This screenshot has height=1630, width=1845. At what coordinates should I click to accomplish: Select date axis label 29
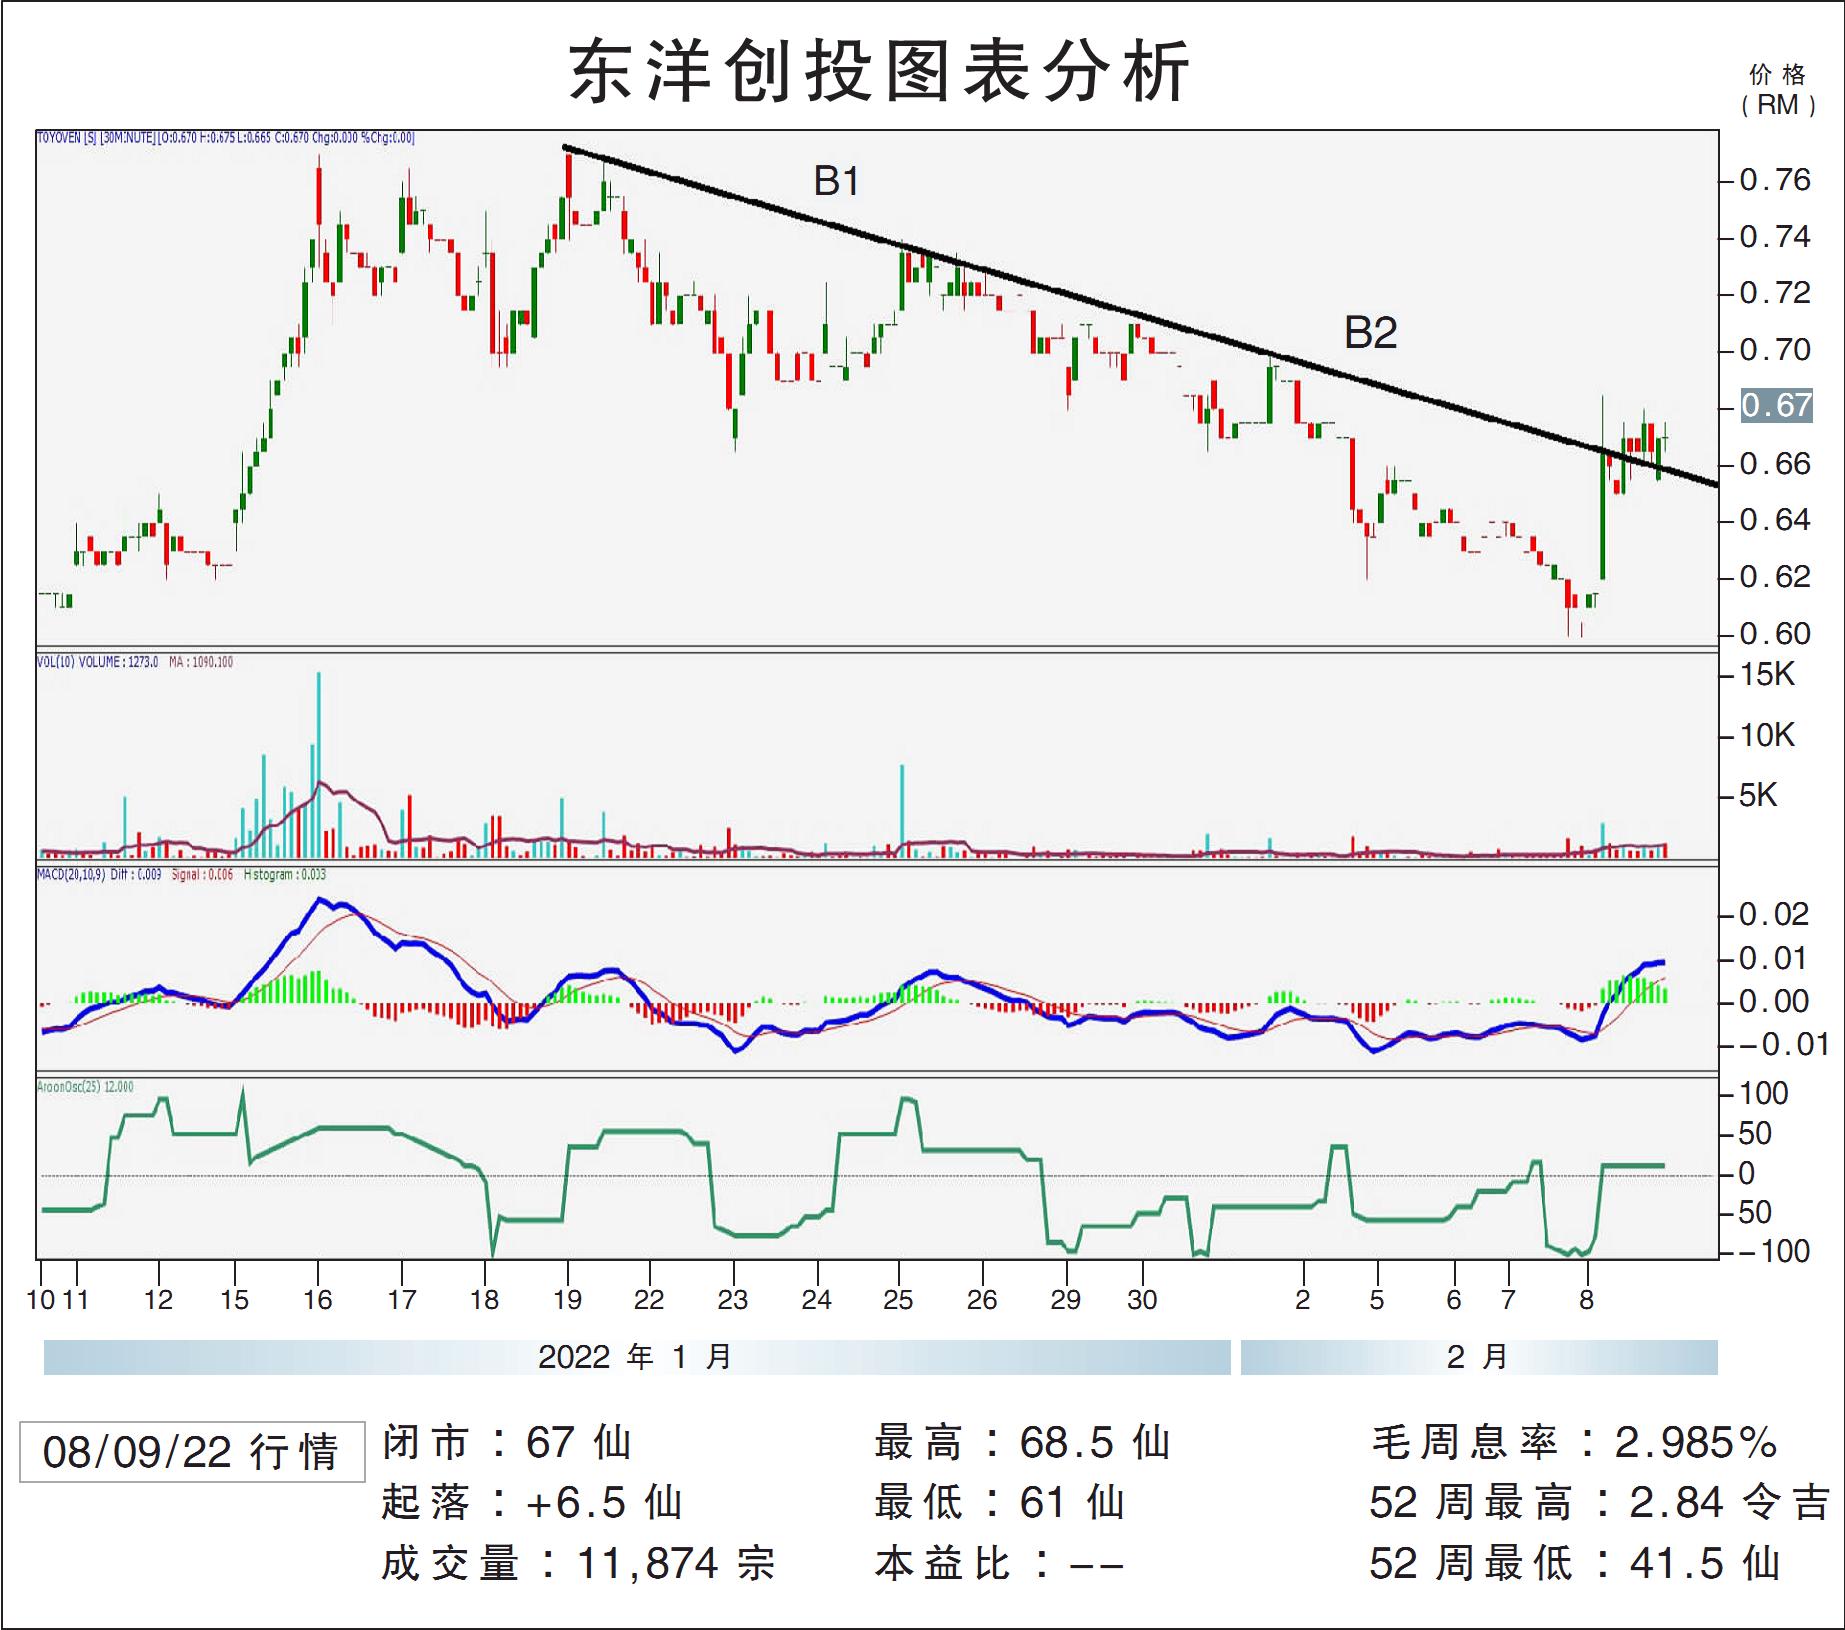click(x=1066, y=1300)
